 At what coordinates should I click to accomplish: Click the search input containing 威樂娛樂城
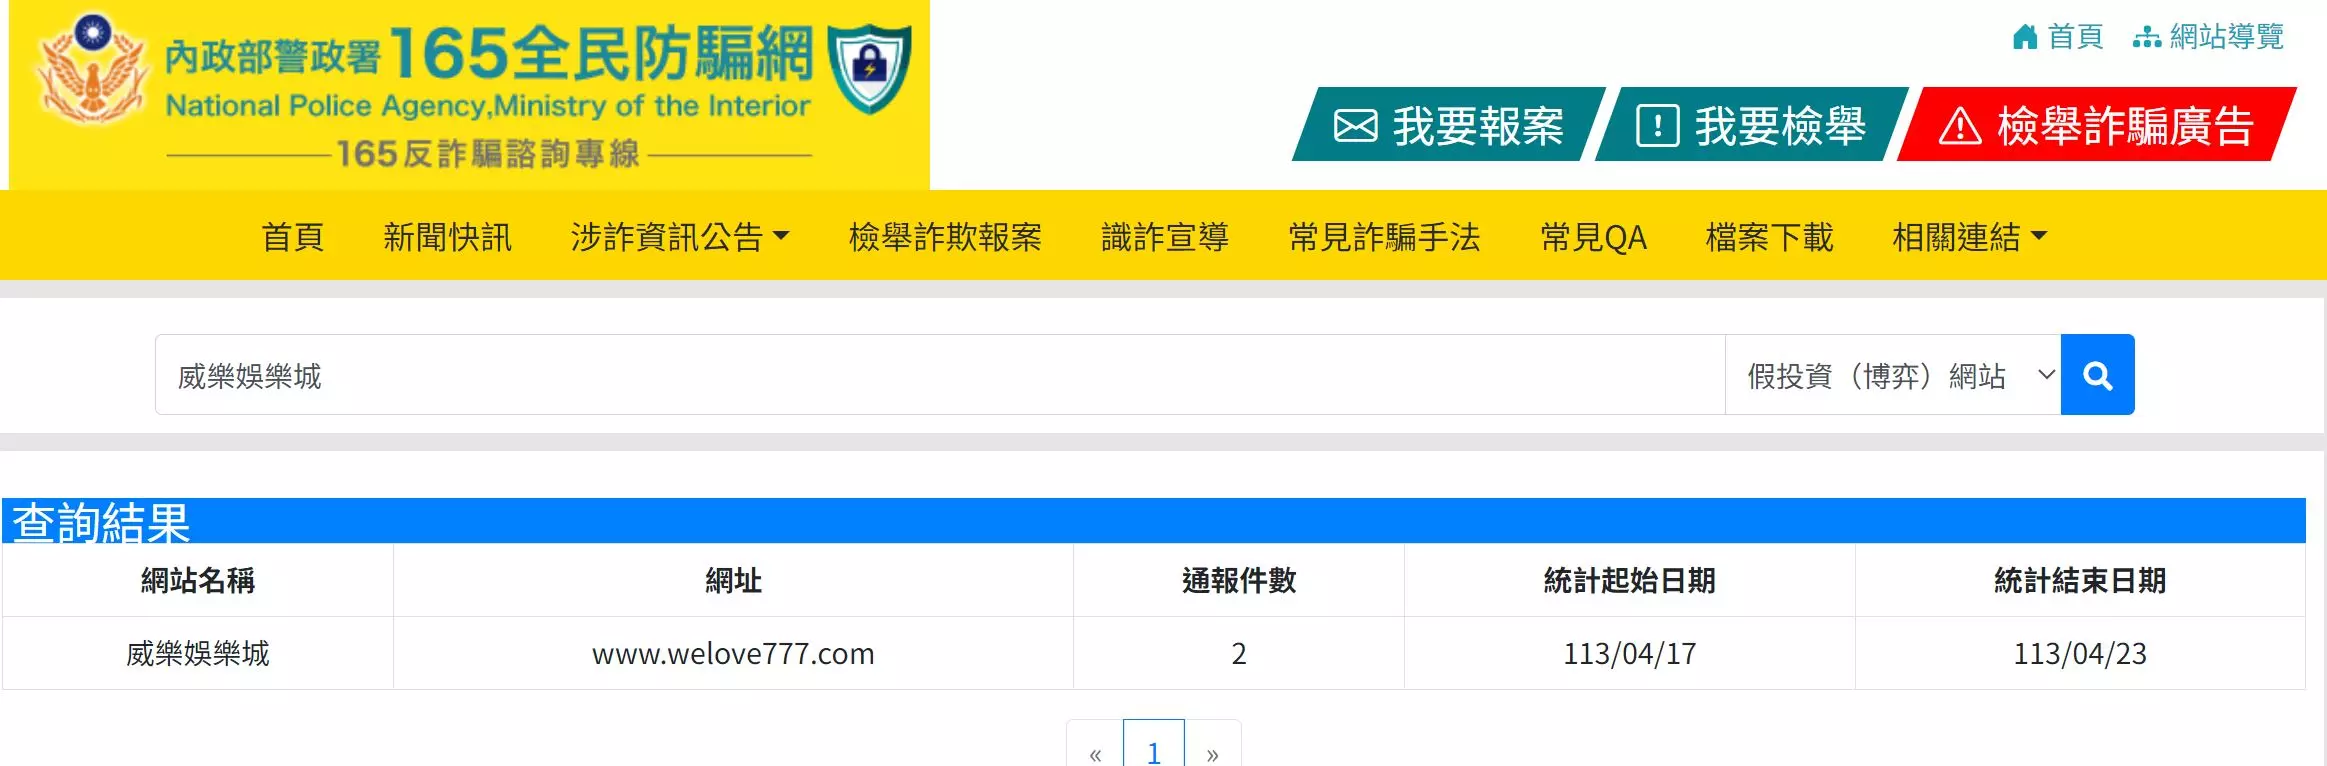(x=940, y=375)
